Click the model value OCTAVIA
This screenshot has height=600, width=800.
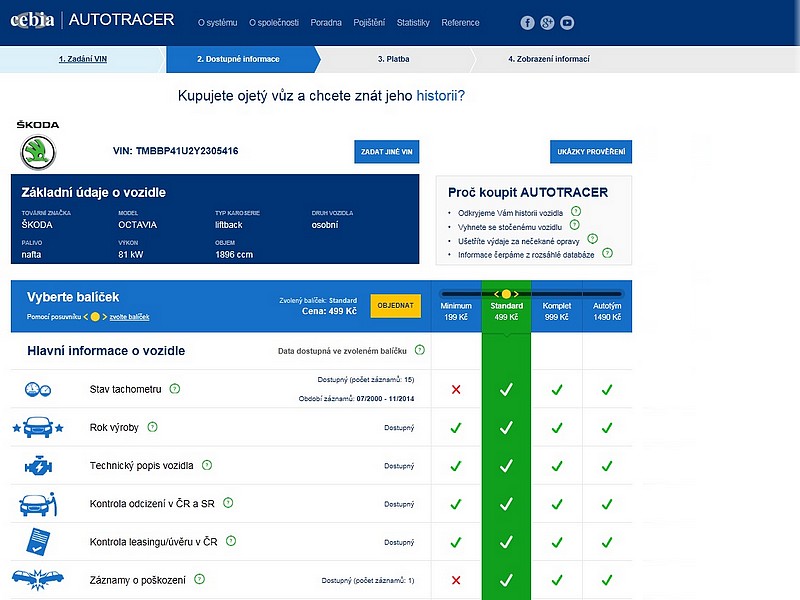click(x=137, y=225)
